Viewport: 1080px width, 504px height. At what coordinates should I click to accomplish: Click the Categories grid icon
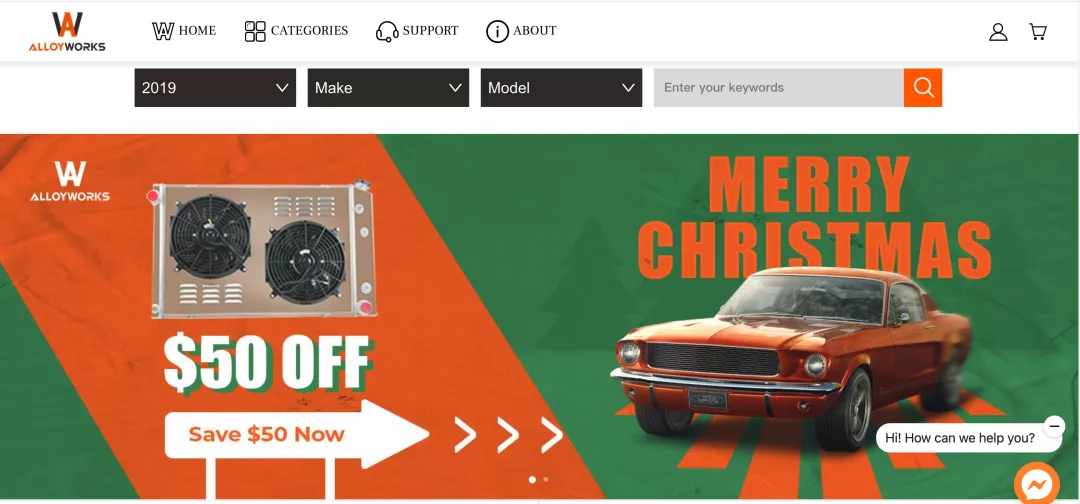[x=255, y=31]
